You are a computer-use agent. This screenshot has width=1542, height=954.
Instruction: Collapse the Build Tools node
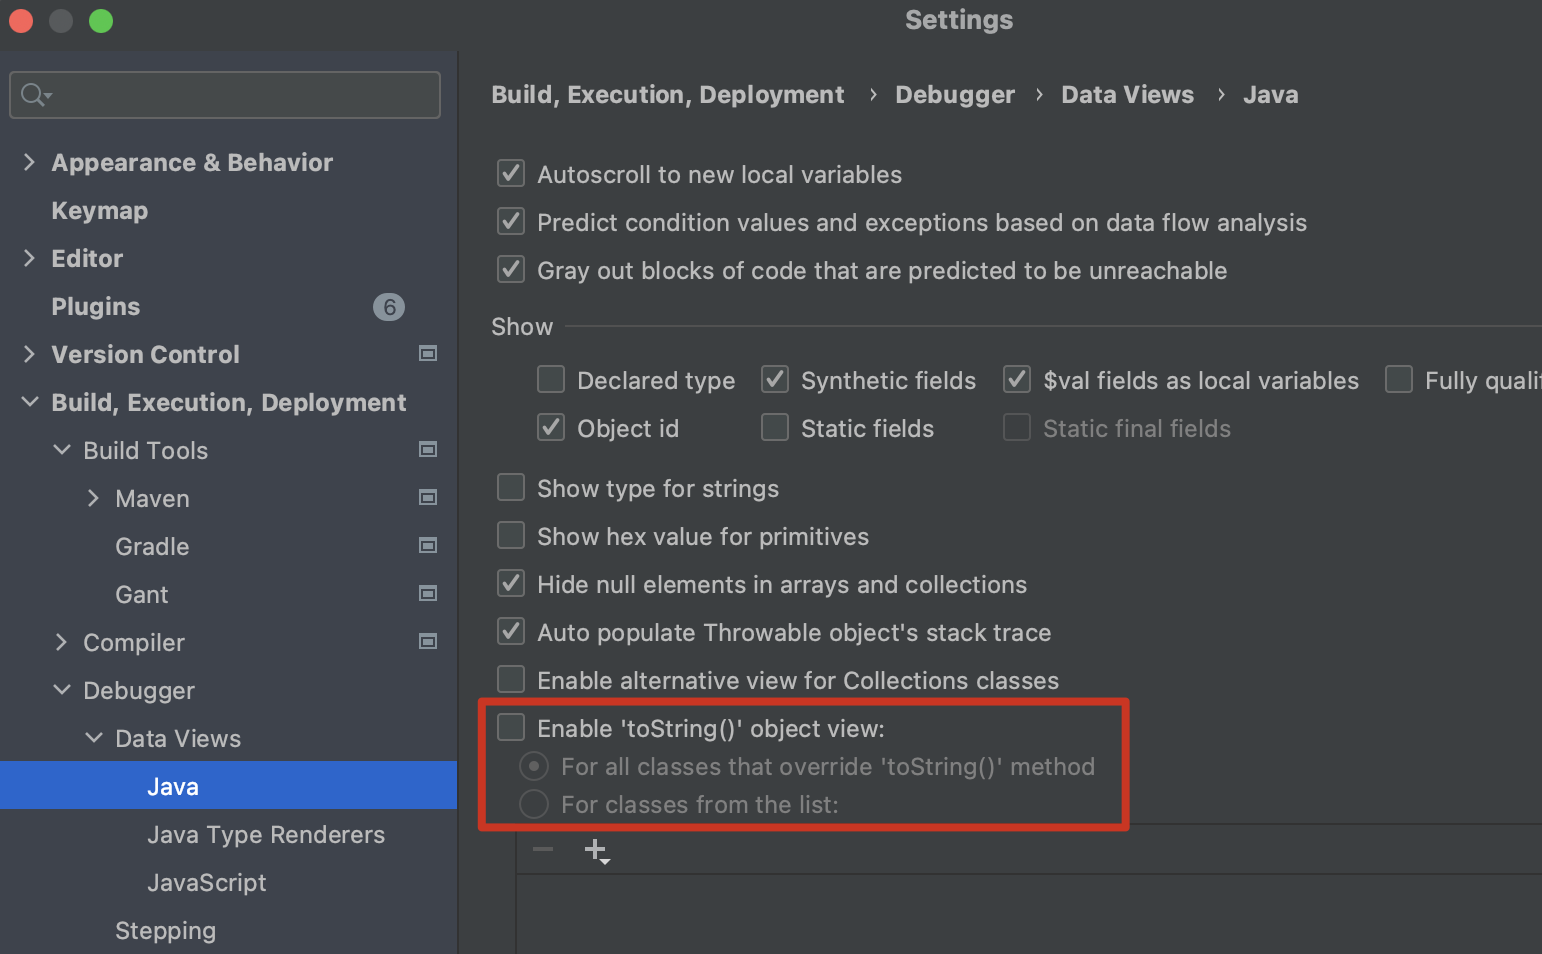point(62,450)
